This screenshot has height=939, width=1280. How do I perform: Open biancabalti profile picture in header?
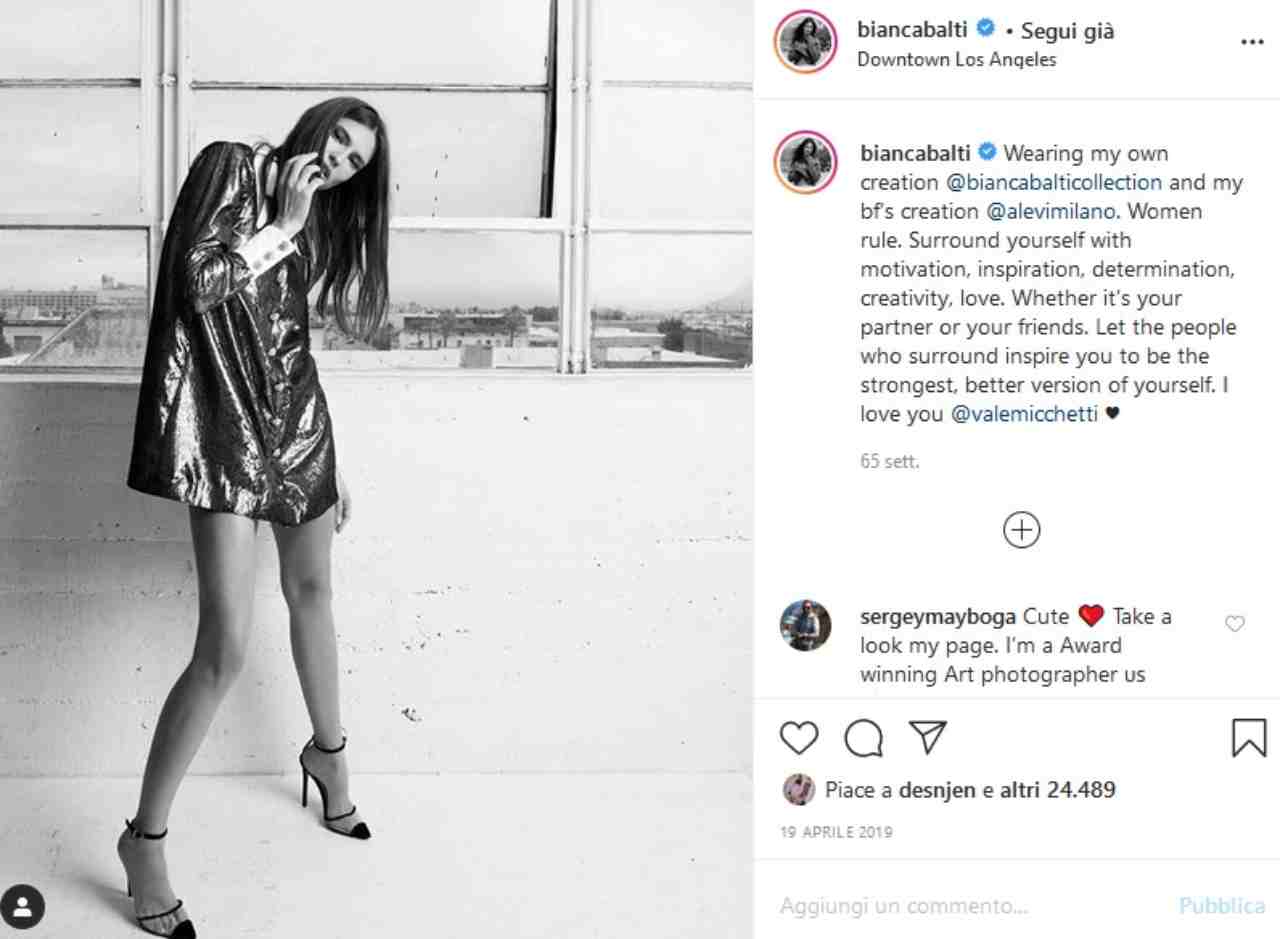click(x=805, y=42)
